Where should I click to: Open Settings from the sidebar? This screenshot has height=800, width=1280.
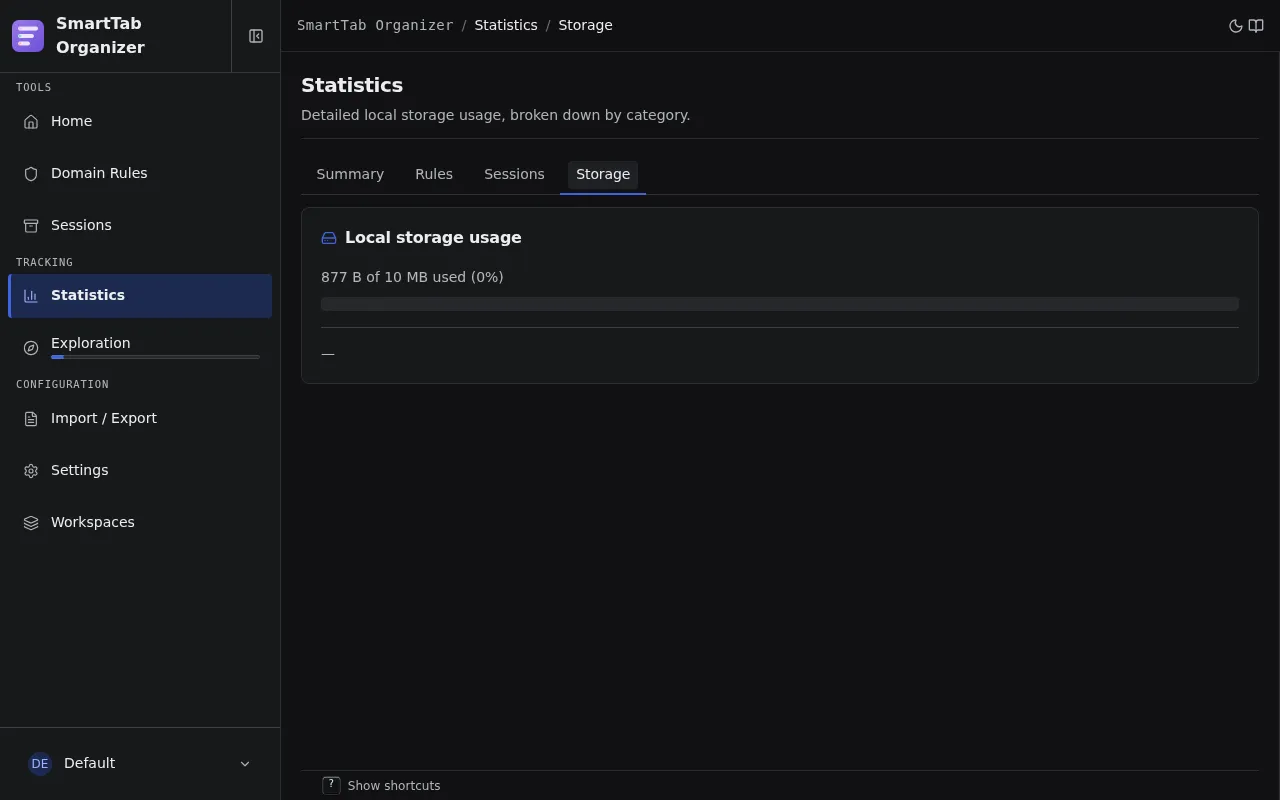(140, 471)
